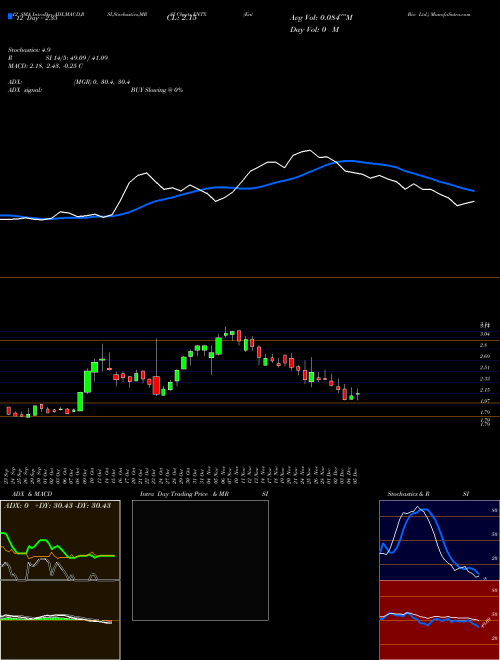500x660 pixels.
Task: Click the 1.97 price axis label
Action: 484,401
